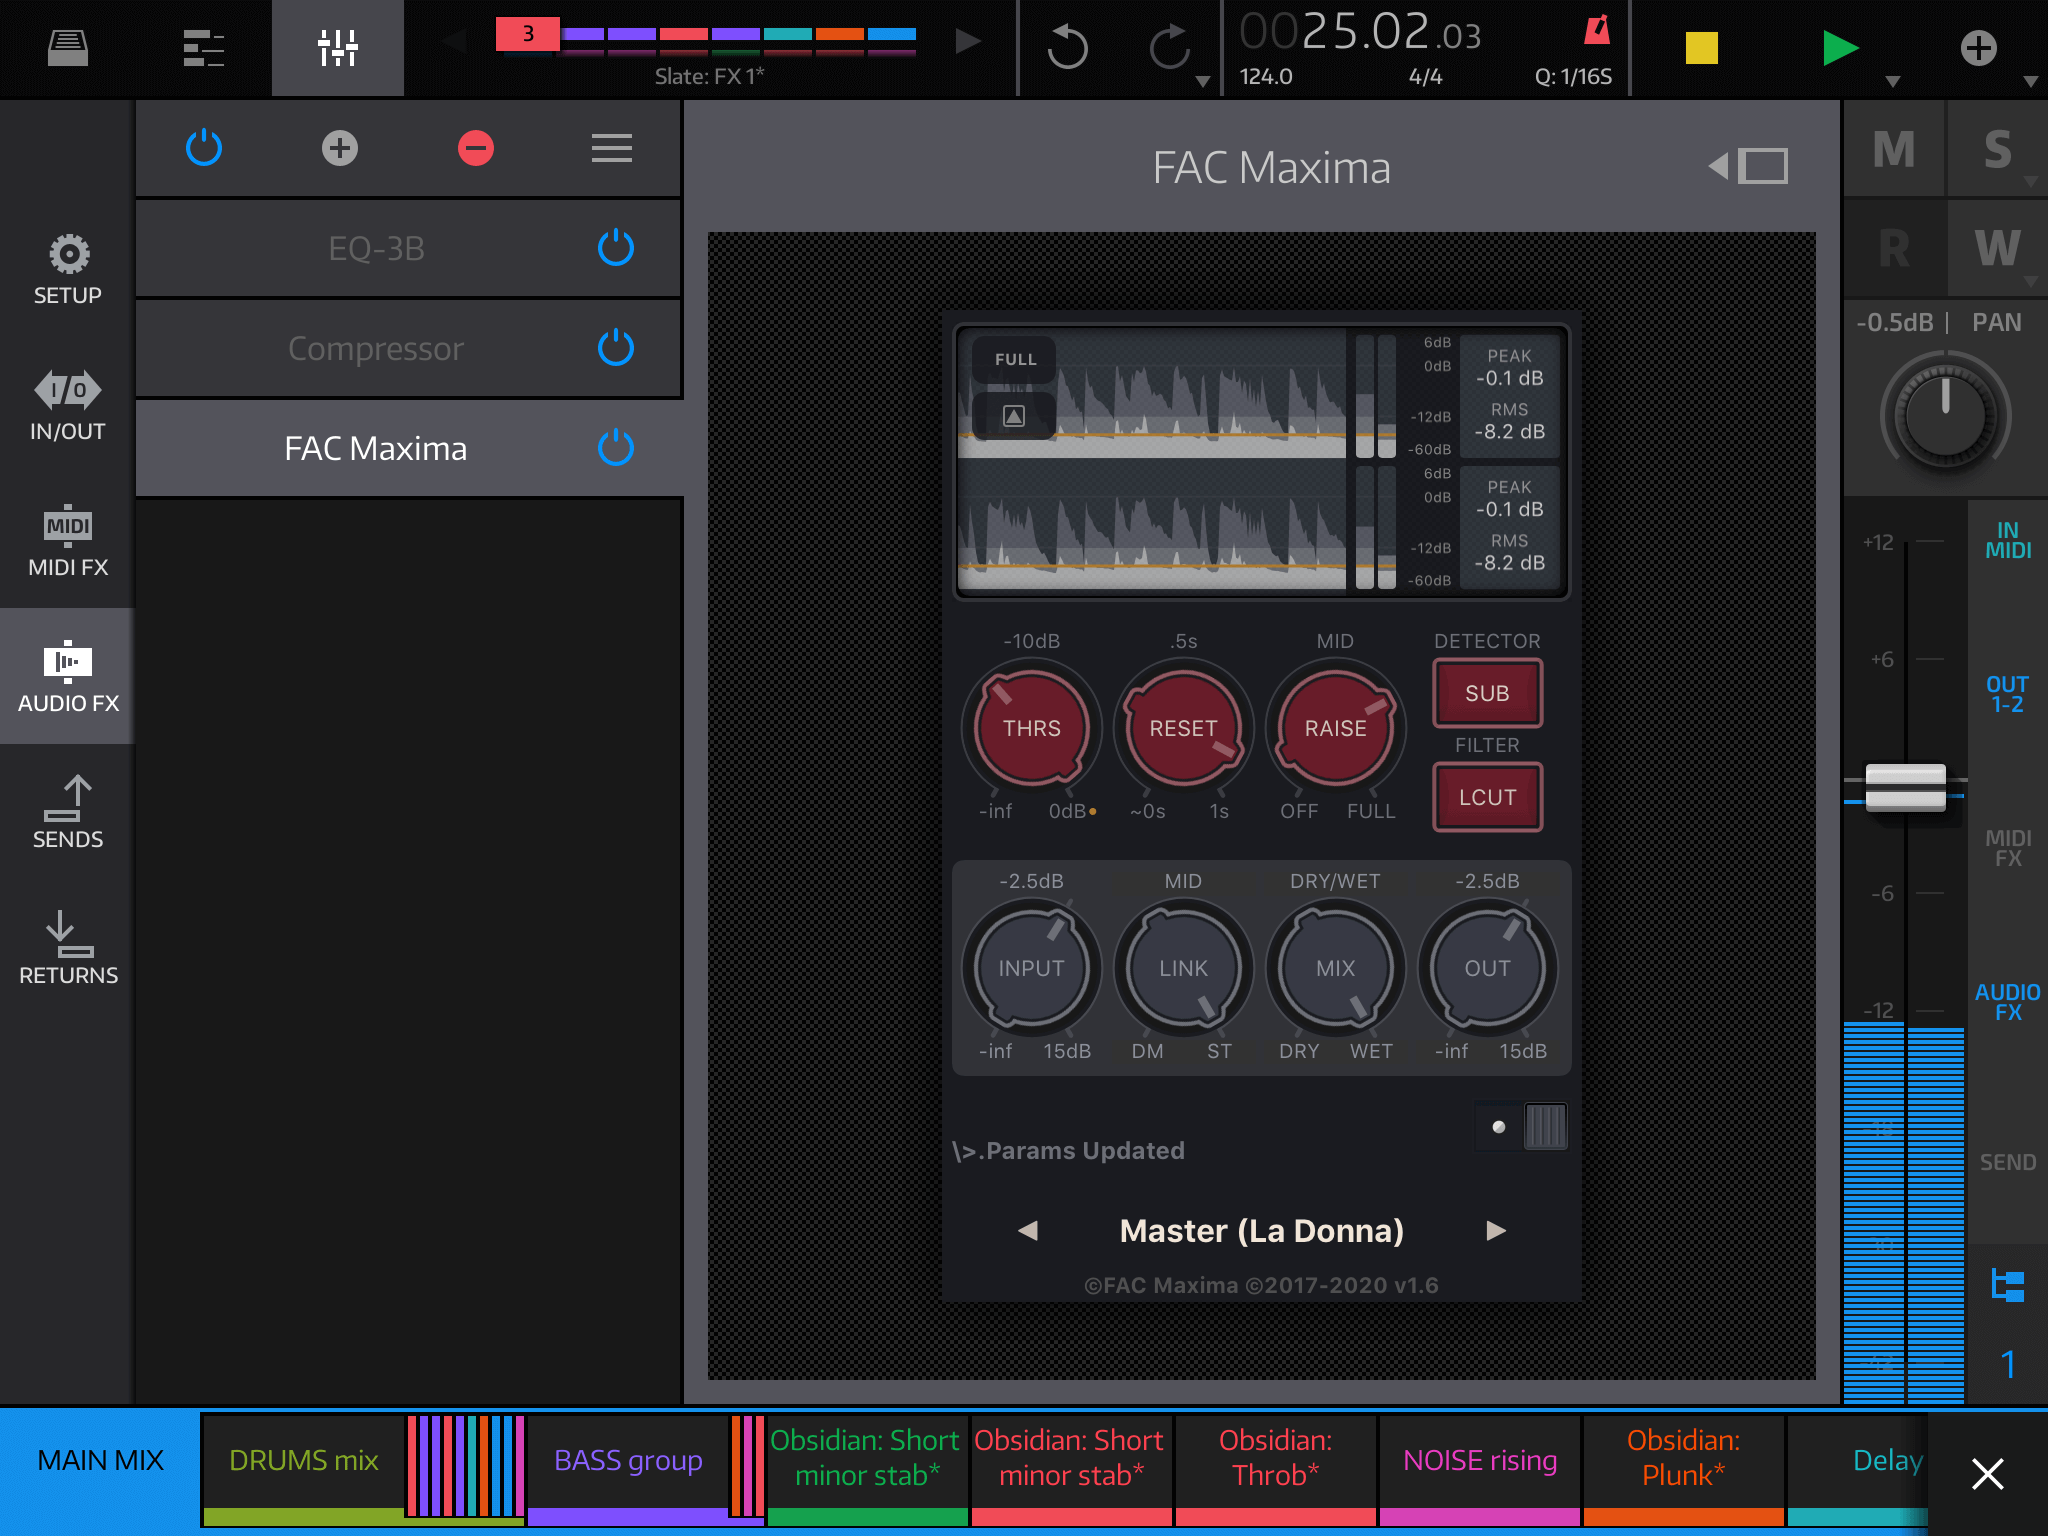Open dropdown arrow under play button
The height and width of the screenshot is (1536, 2048).
[1892, 82]
